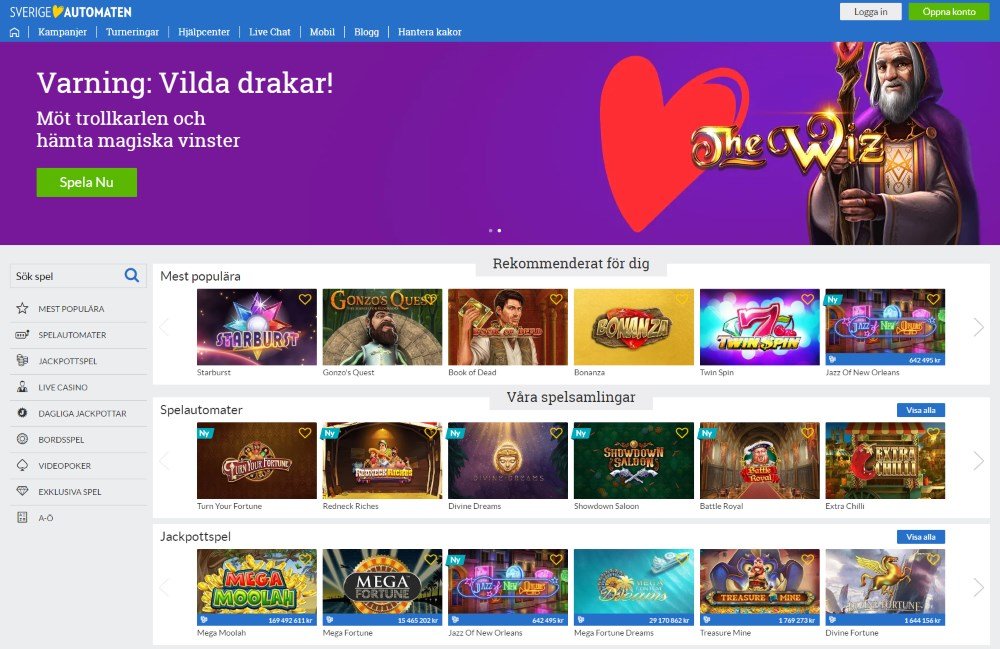
Task: Show next games in Mest populära carousel
Action: coord(978,327)
